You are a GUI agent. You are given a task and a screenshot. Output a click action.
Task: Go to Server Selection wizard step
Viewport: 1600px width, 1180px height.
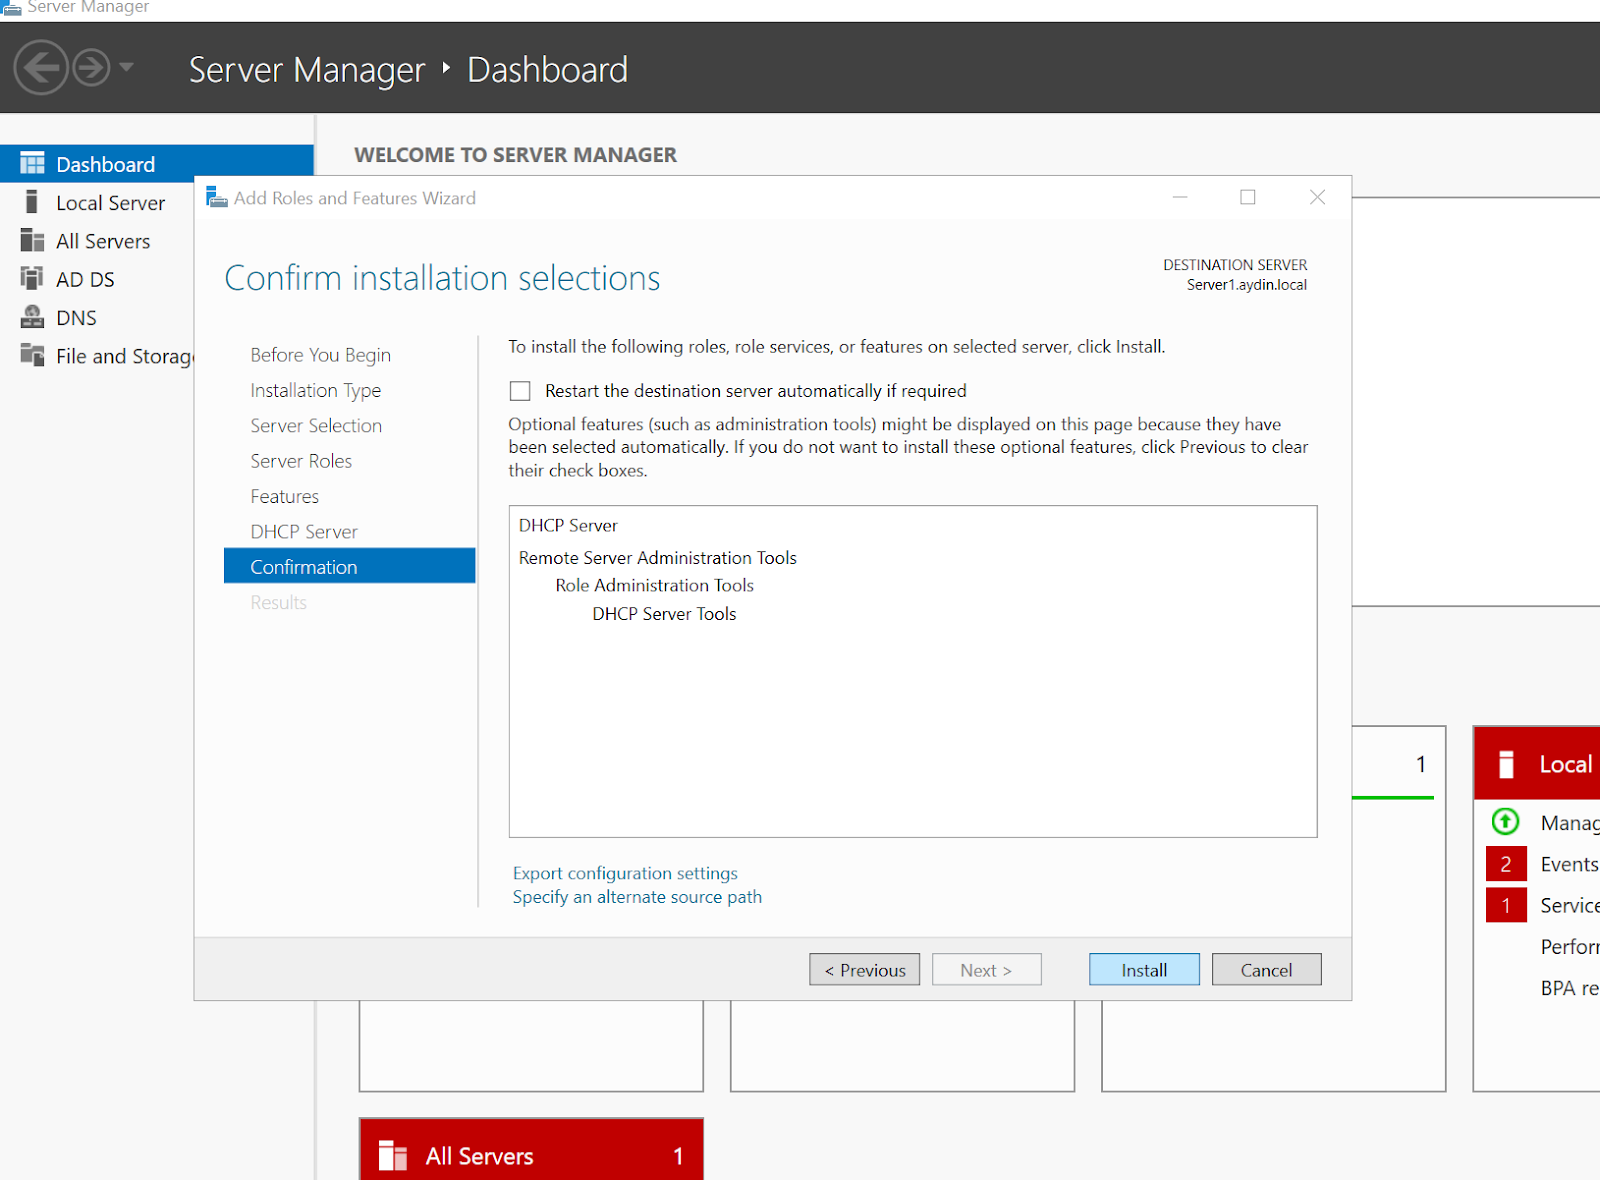pos(316,426)
